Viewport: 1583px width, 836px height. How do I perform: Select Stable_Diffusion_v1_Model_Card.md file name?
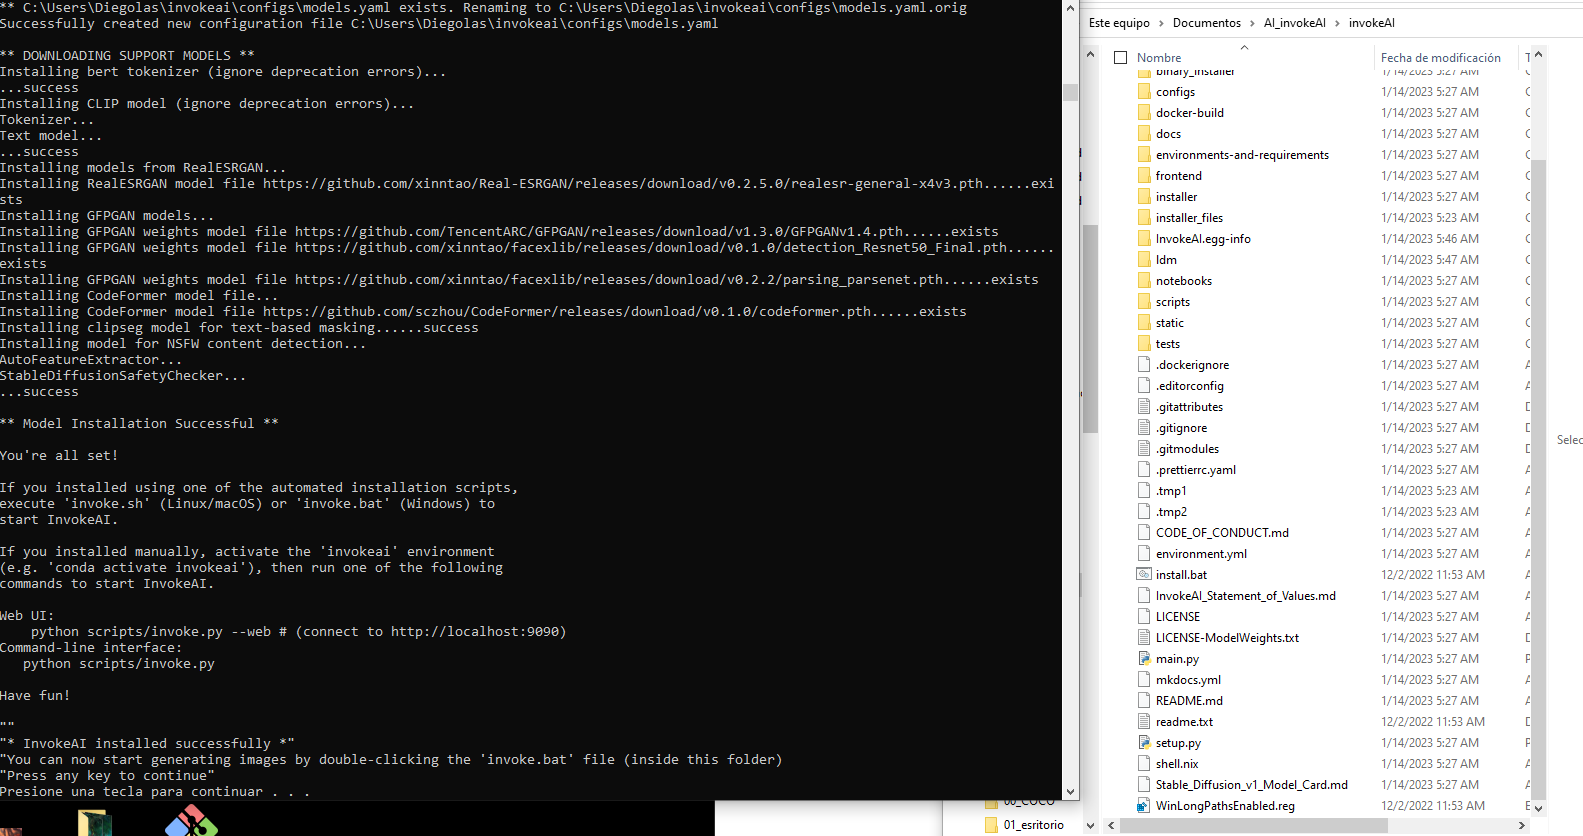(x=1252, y=785)
